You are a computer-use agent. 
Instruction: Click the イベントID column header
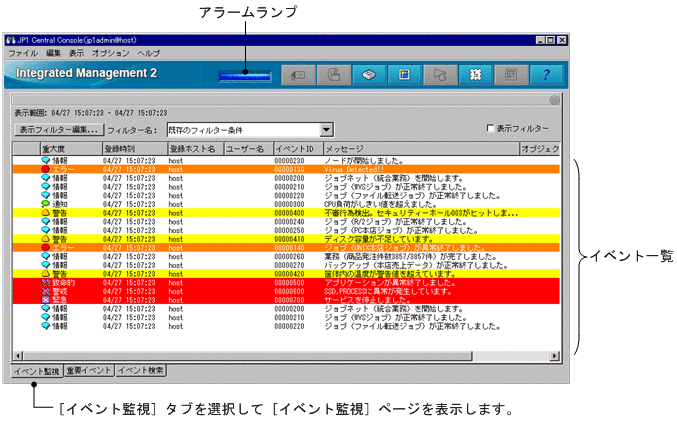[298, 149]
